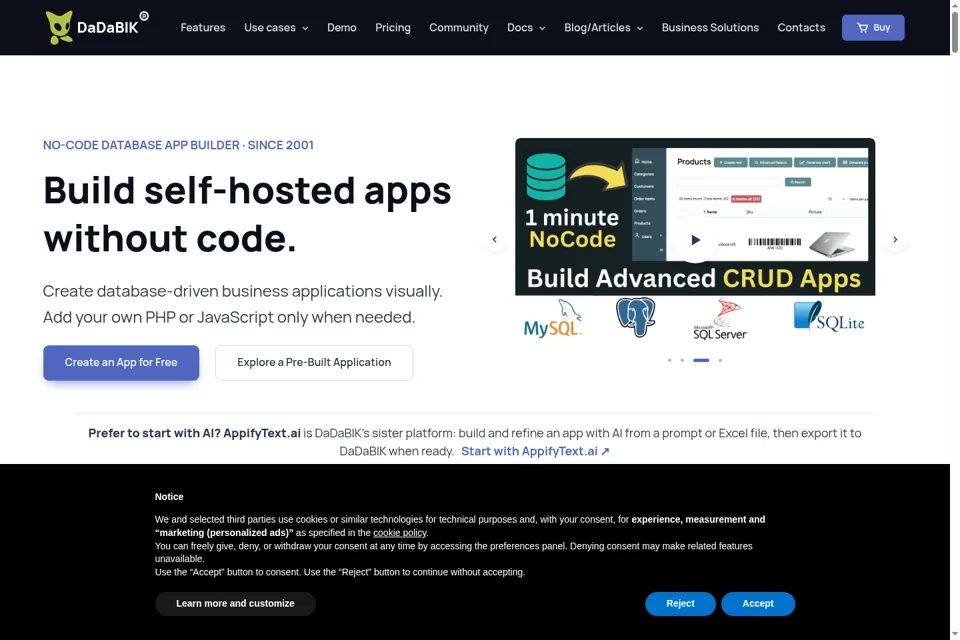
Task: Click the SQL Server logo
Action: pyautogui.click(x=720, y=319)
